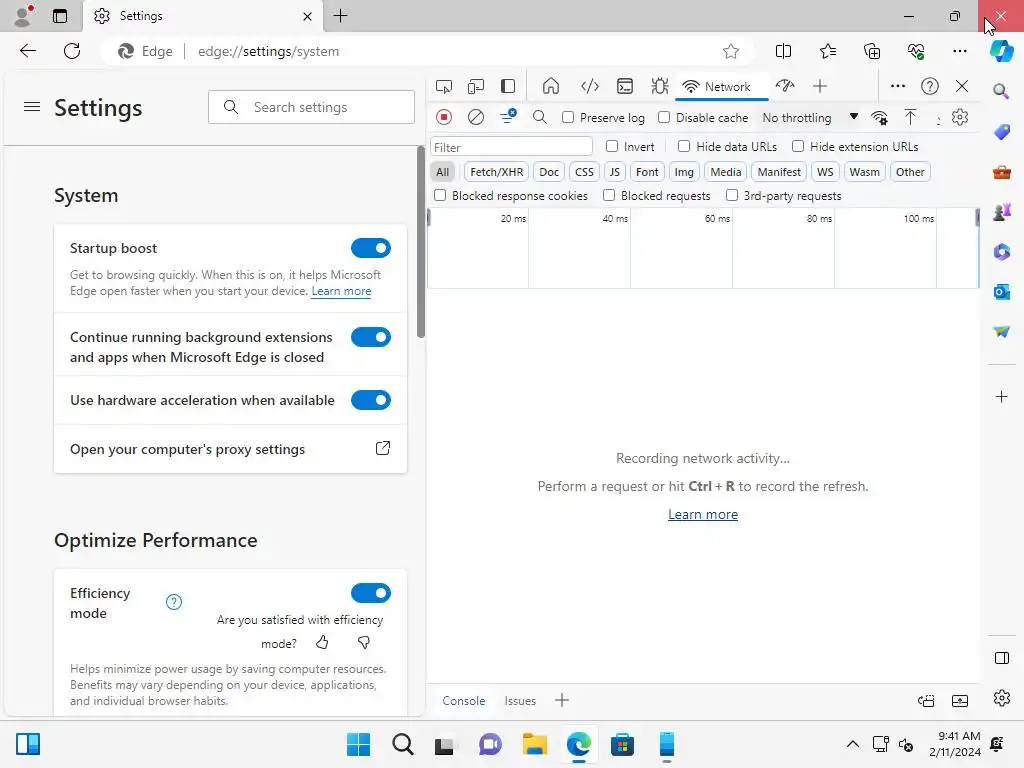
Task: Select the All request type filter
Action: pos(443,172)
